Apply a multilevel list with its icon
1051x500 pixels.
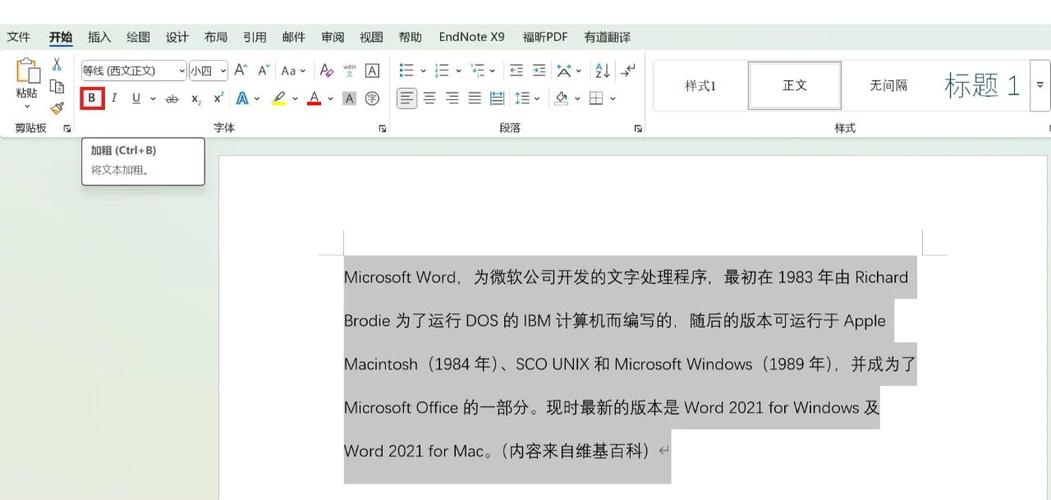(x=478, y=70)
